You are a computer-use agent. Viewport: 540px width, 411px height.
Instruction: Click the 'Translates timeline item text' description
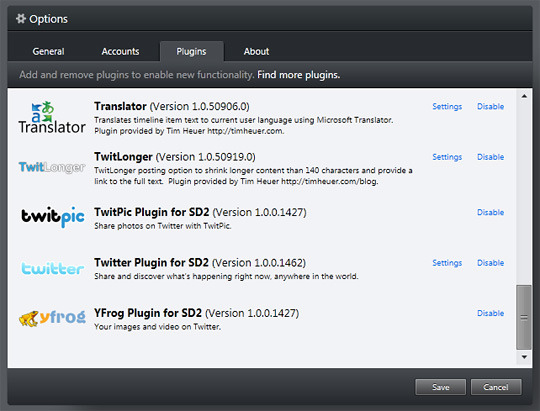point(243,125)
